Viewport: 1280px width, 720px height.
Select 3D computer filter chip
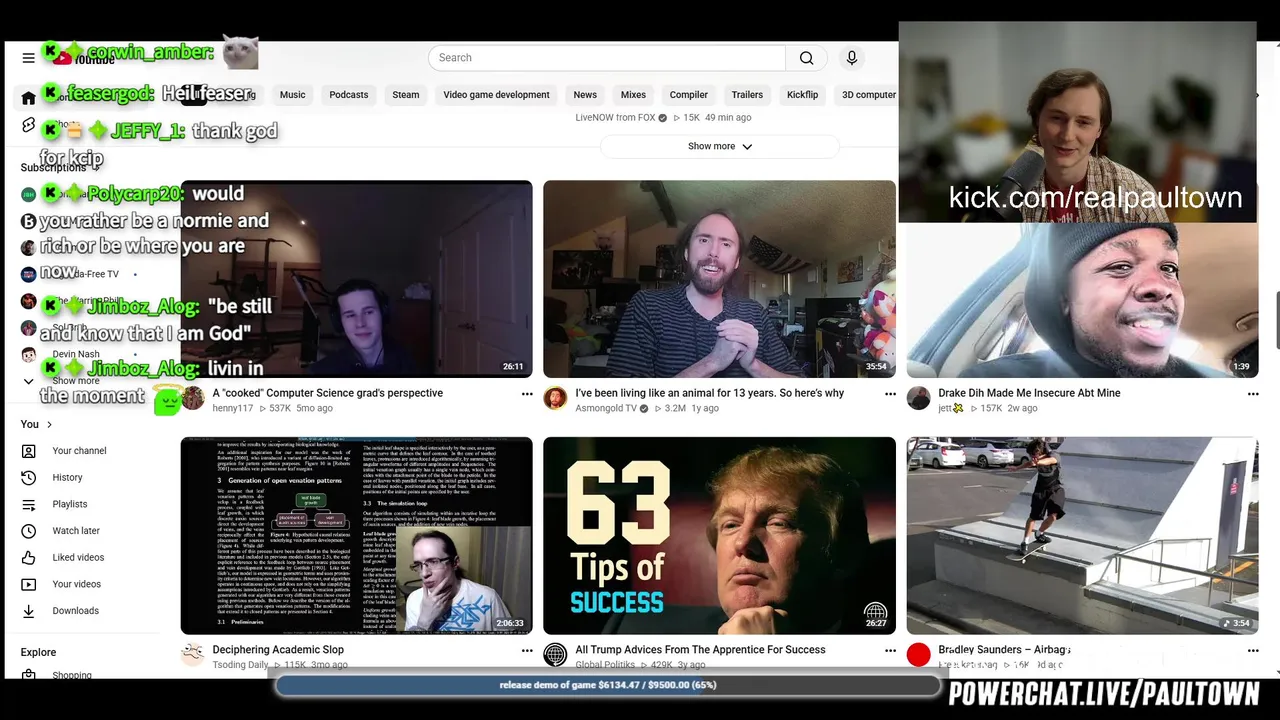click(x=868, y=95)
